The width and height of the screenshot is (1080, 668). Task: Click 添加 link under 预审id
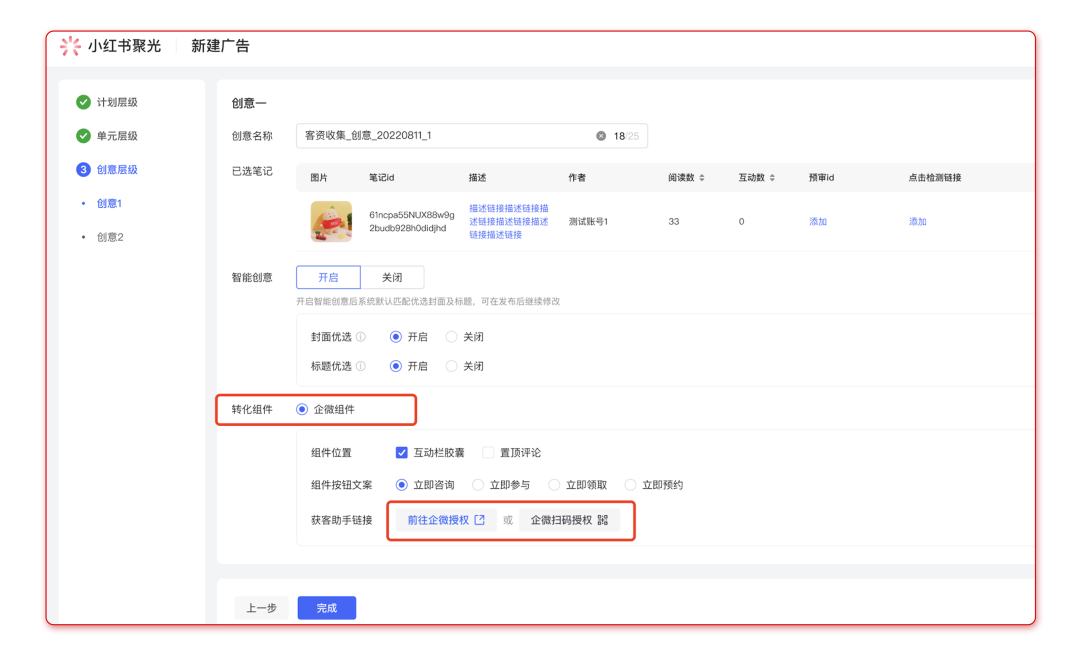(x=818, y=222)
